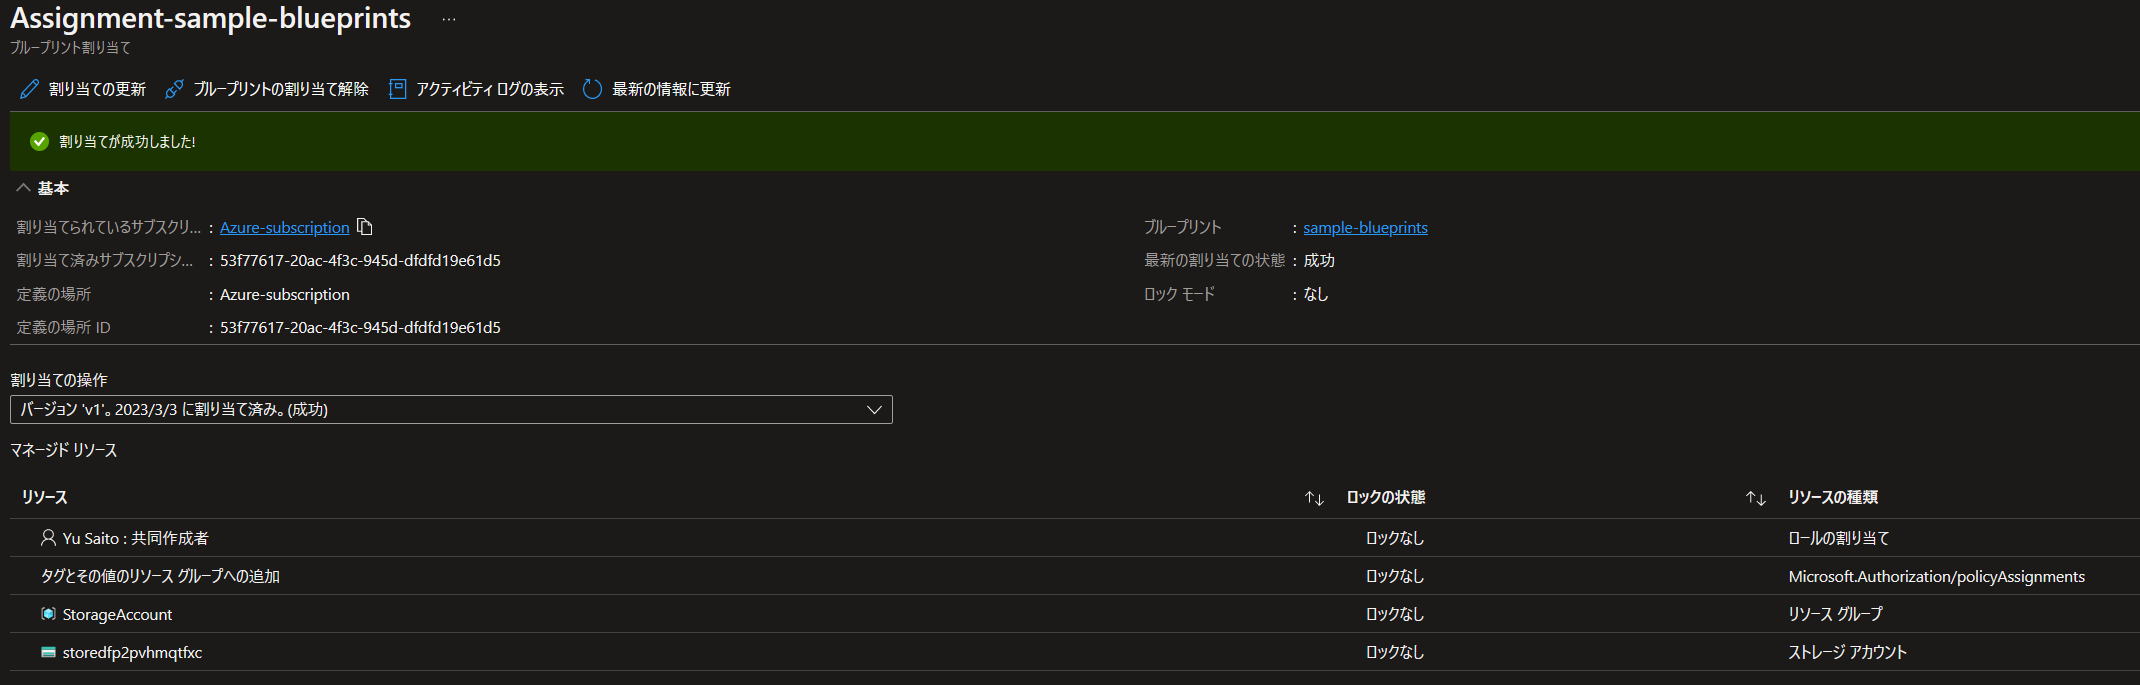Click the 定義の場所 Azure-subscription value

point(285,294)
